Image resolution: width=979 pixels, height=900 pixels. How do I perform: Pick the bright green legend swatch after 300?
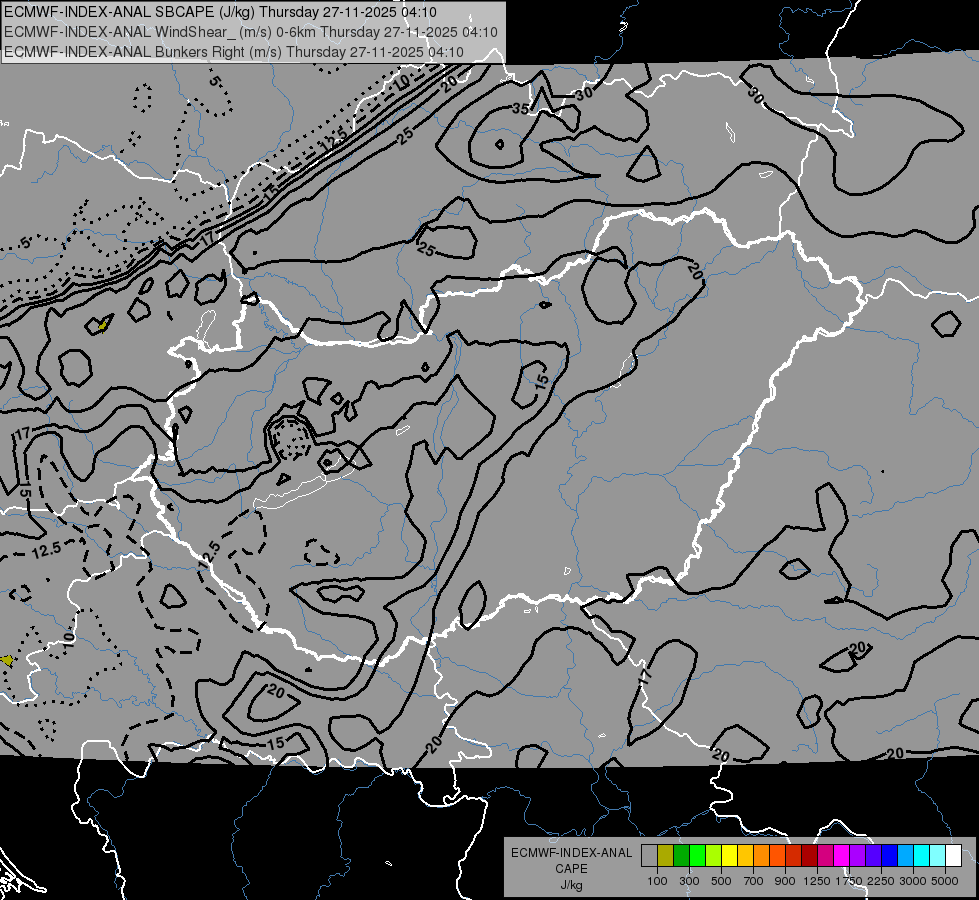click(697, 855)
